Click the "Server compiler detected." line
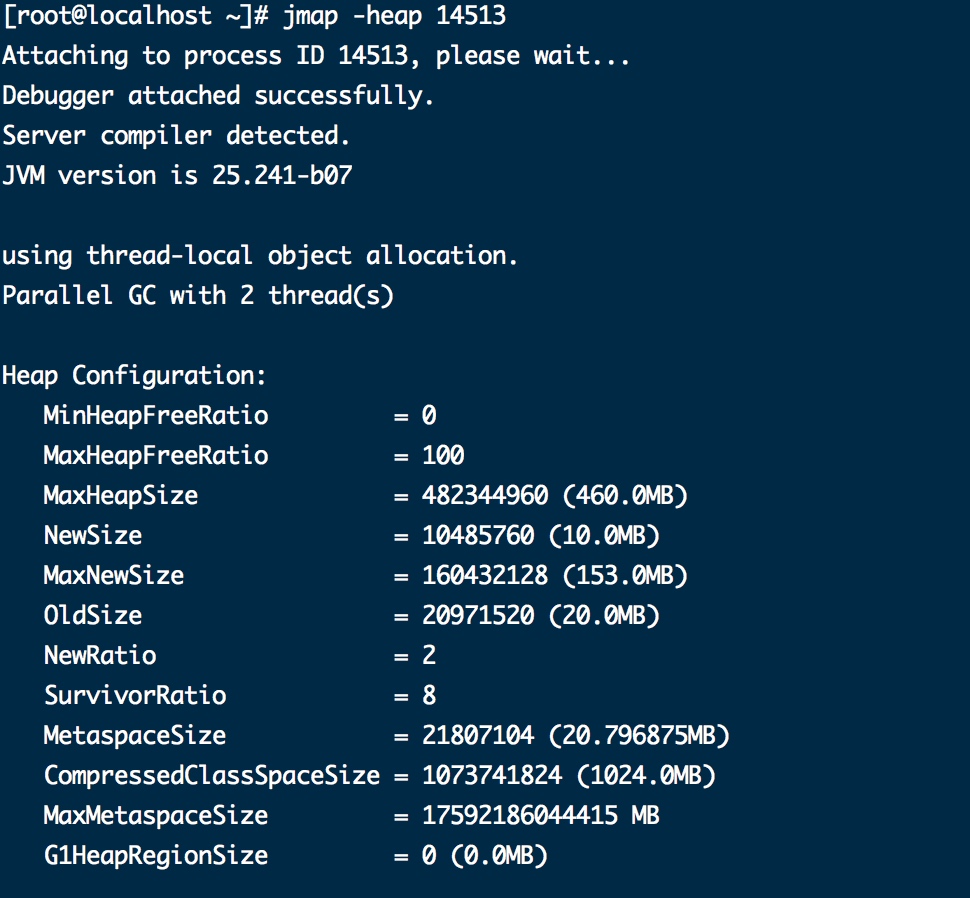Screen dimensions: 970x898 pos(176,136)
